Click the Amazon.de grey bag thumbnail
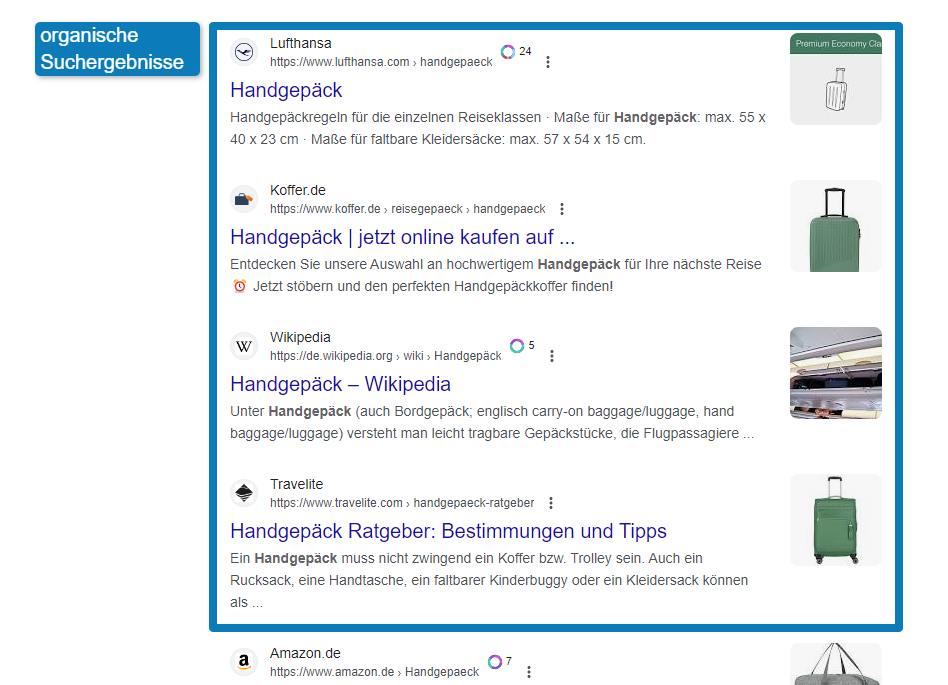The height and width of the screenshot is (685, 948). (836, 664)
